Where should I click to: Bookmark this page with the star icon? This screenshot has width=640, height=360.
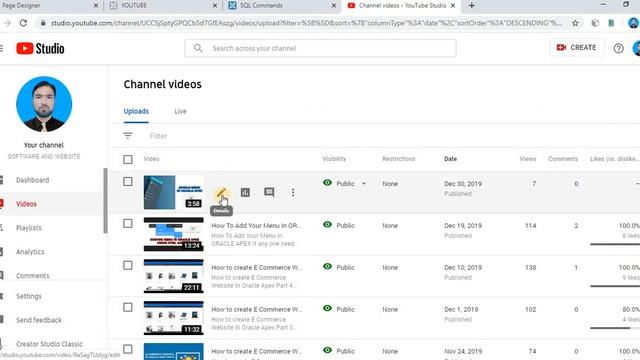[575, 23]
